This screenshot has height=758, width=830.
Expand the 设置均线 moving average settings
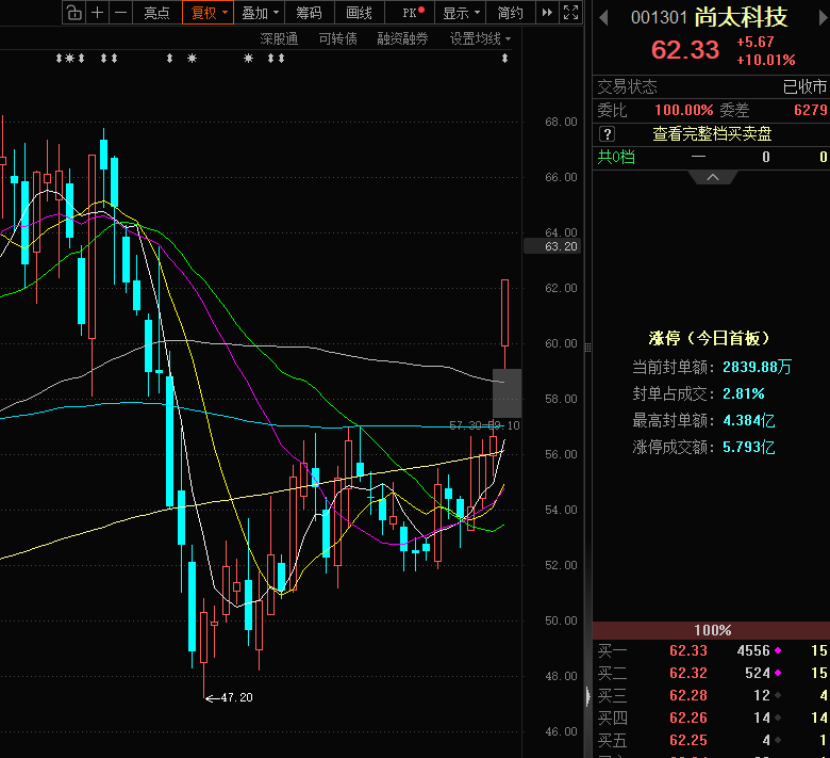[x=480, y=39]
